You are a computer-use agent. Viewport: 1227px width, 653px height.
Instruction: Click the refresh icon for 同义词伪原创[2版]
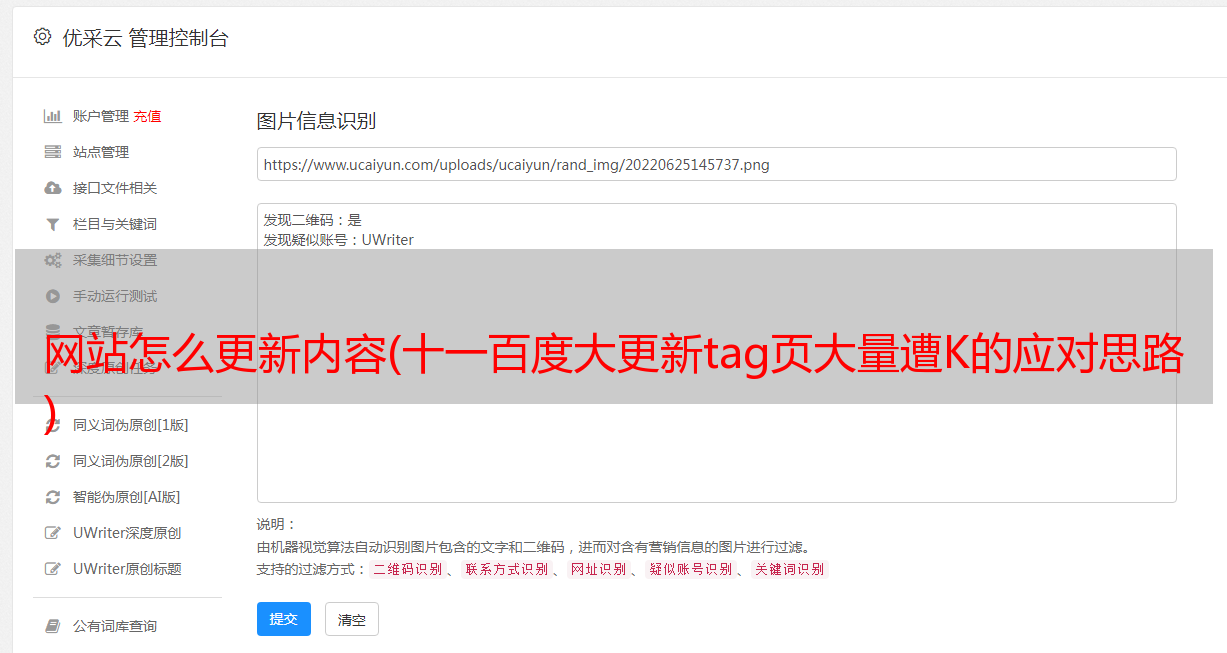(53, 461)
